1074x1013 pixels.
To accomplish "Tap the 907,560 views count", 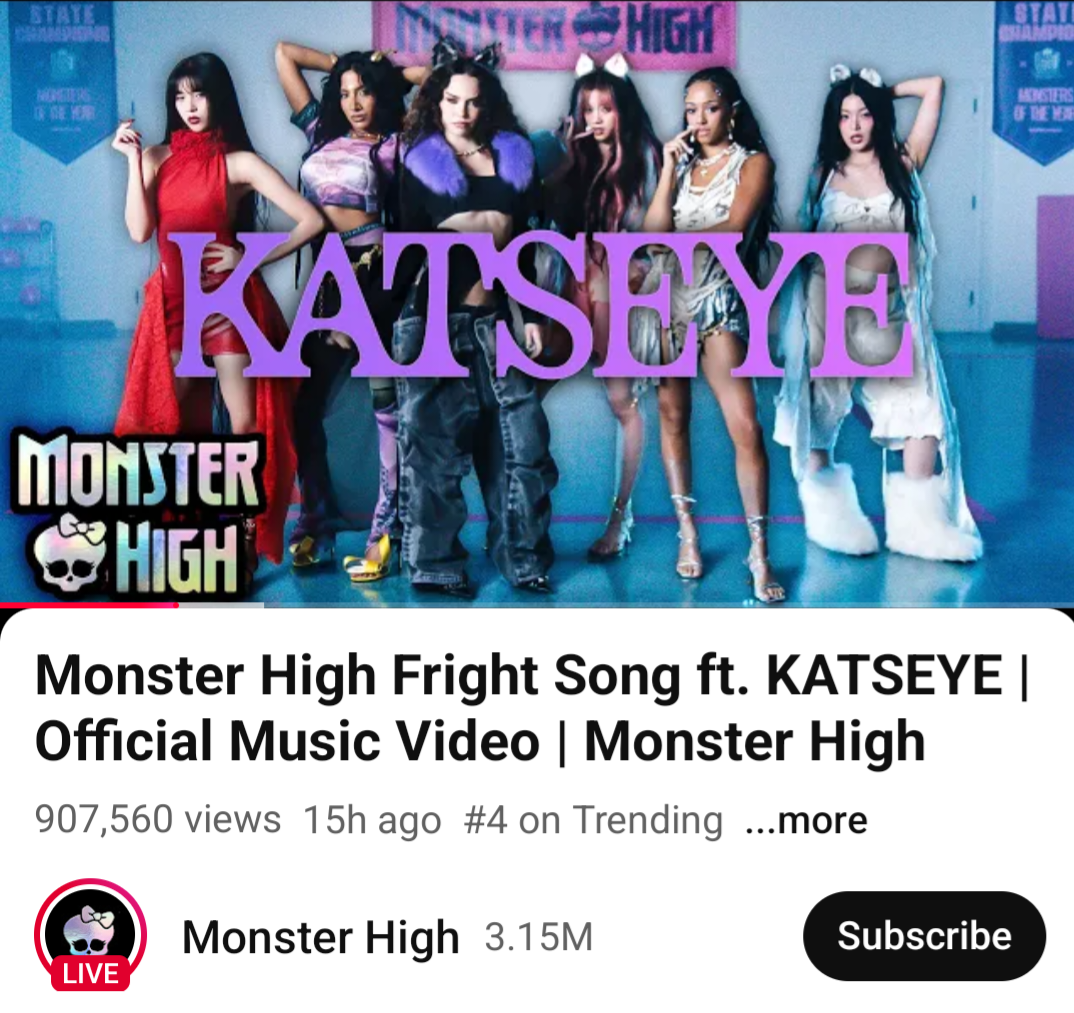I will point(158,819).
